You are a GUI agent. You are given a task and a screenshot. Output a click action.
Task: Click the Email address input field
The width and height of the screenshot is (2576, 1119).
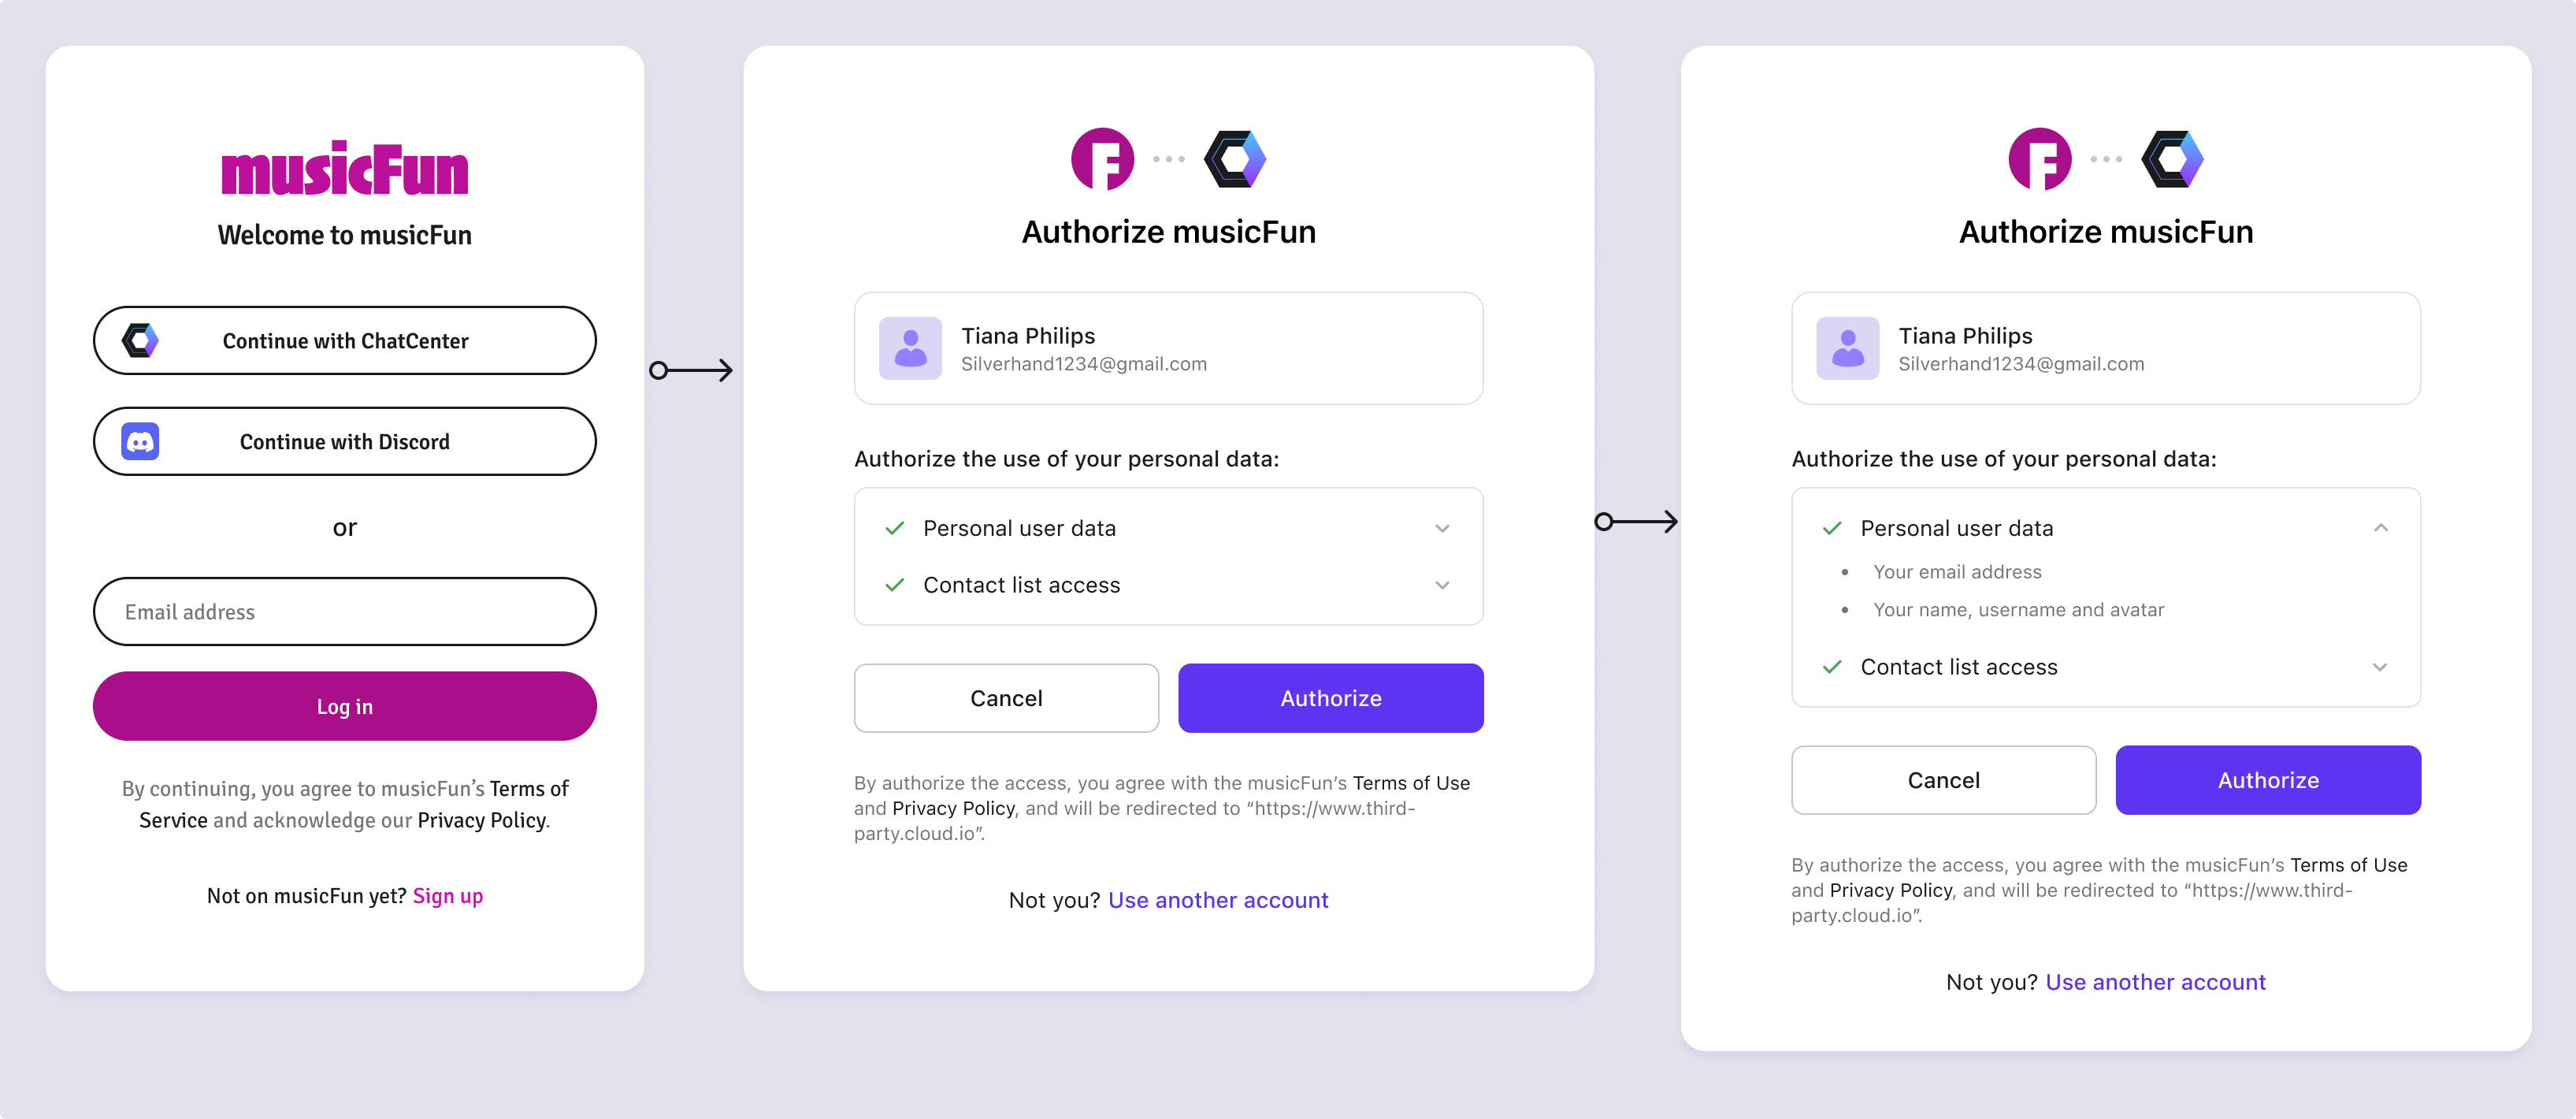pos(345,610)
